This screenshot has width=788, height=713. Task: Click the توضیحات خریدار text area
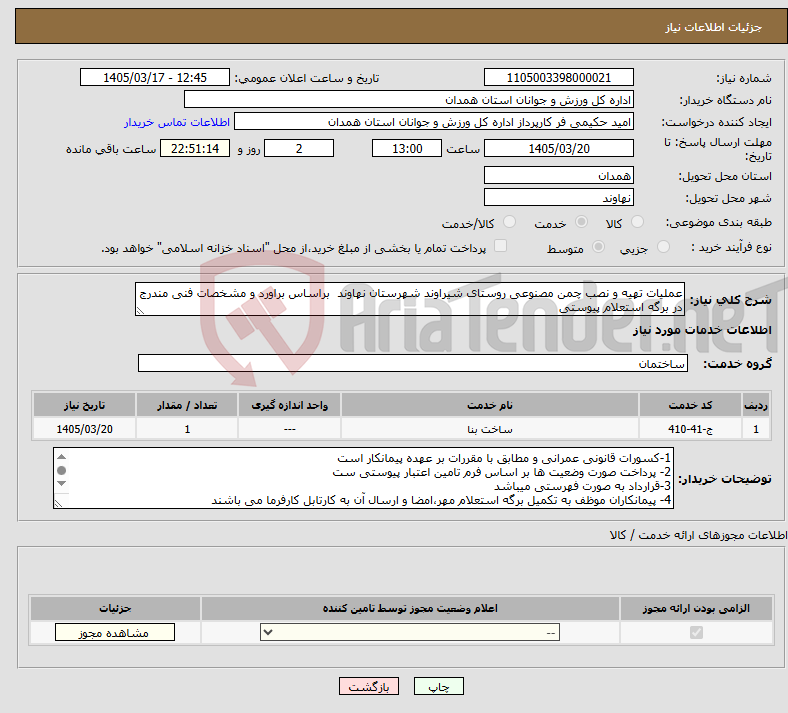click(363, 478)
